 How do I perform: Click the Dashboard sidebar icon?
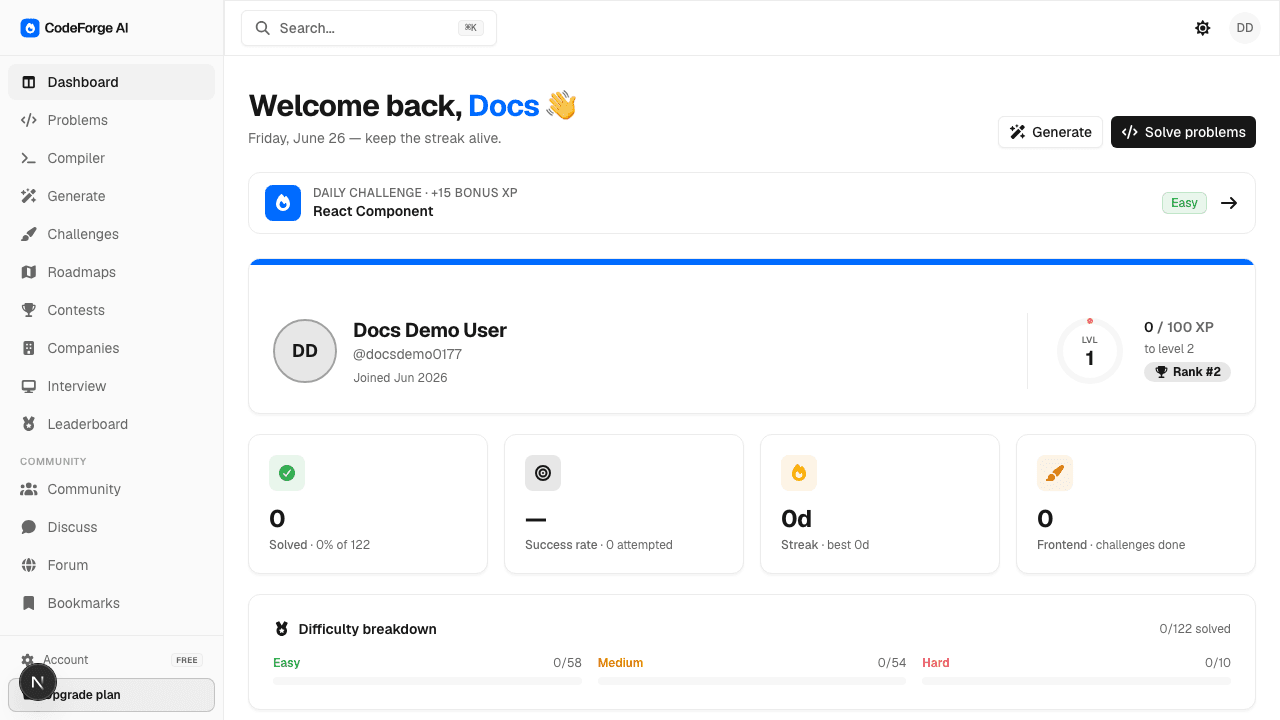(29, 82)
